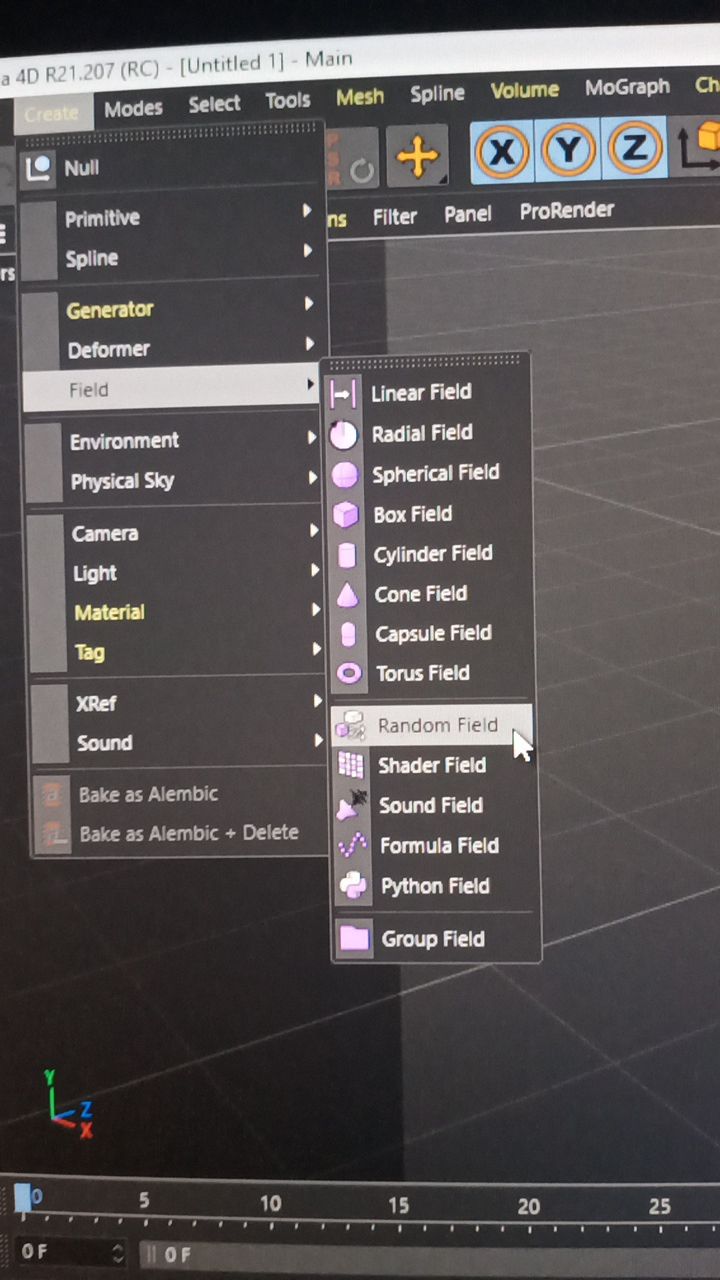Click the Null object icon
The image size is (720, 1280).
click(39, 167)
